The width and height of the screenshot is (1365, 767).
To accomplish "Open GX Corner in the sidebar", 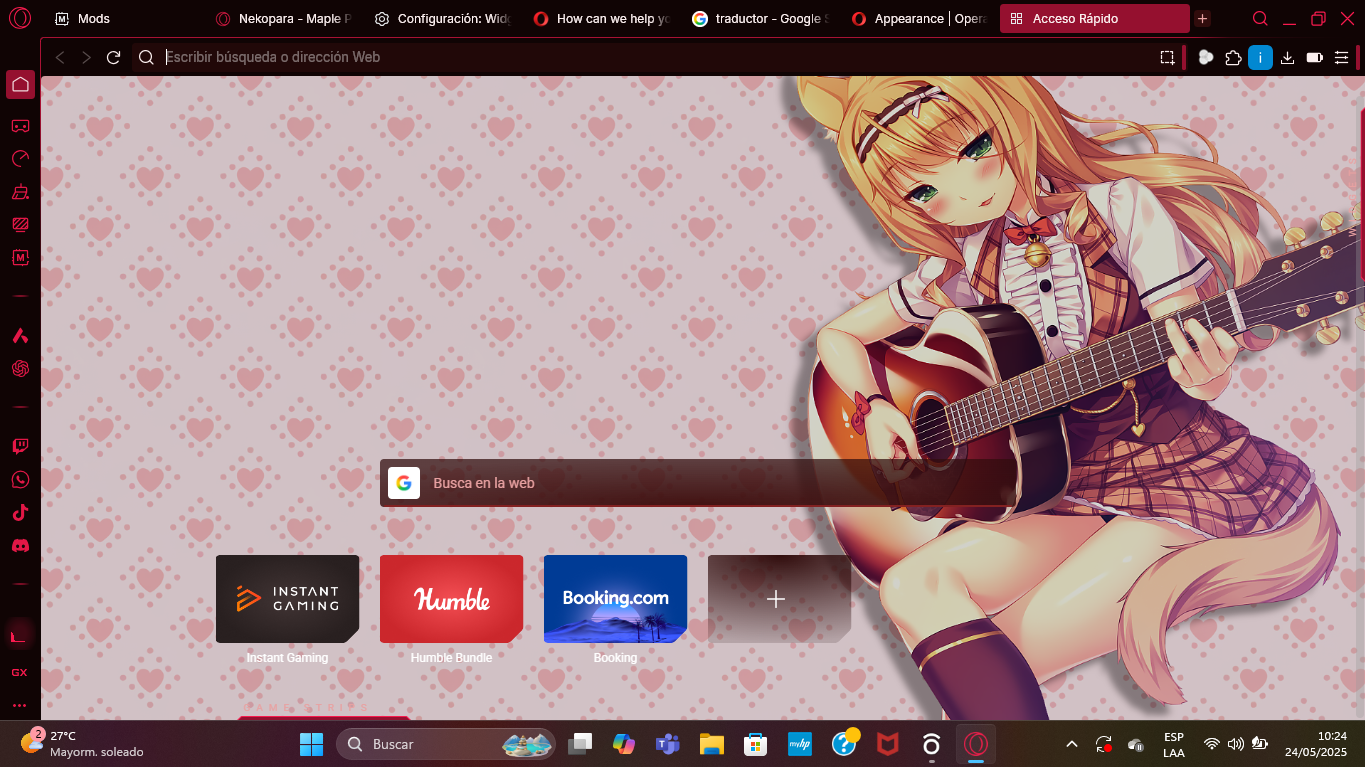I will pos(20,126).
